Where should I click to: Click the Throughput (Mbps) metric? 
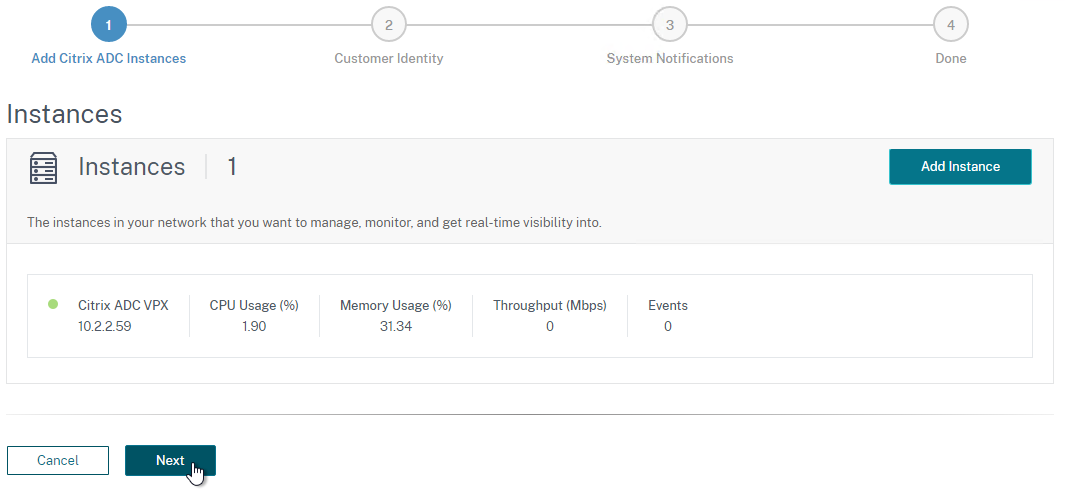pyautogui.click(x=549, y=316)
